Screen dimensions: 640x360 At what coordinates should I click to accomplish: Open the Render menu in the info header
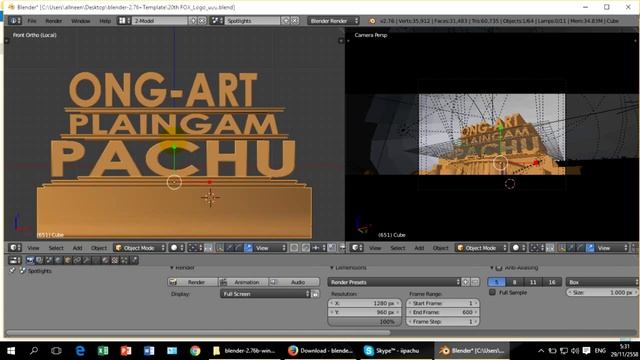pyautogui.click(x=53, y=21)
